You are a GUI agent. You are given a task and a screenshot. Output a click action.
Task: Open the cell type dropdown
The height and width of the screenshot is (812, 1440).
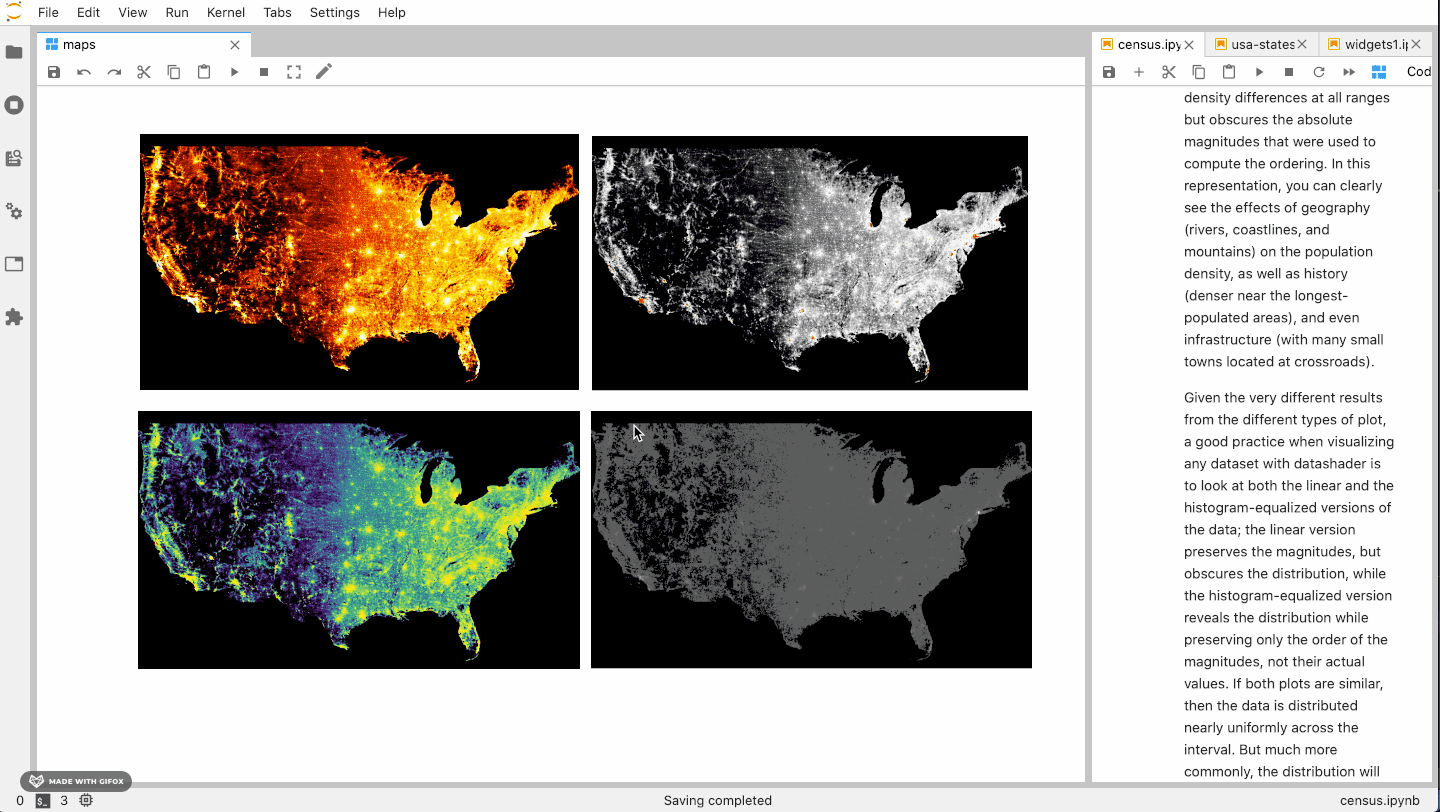(1418, 72)
